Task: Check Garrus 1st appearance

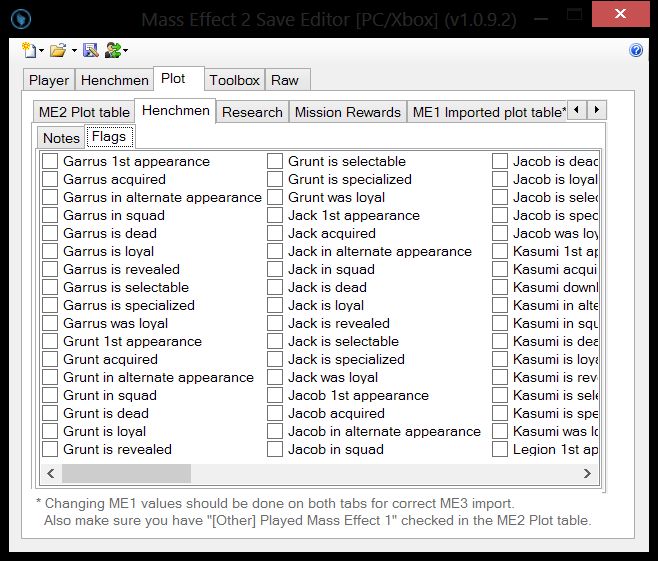Action: click(x=50, y=161)
